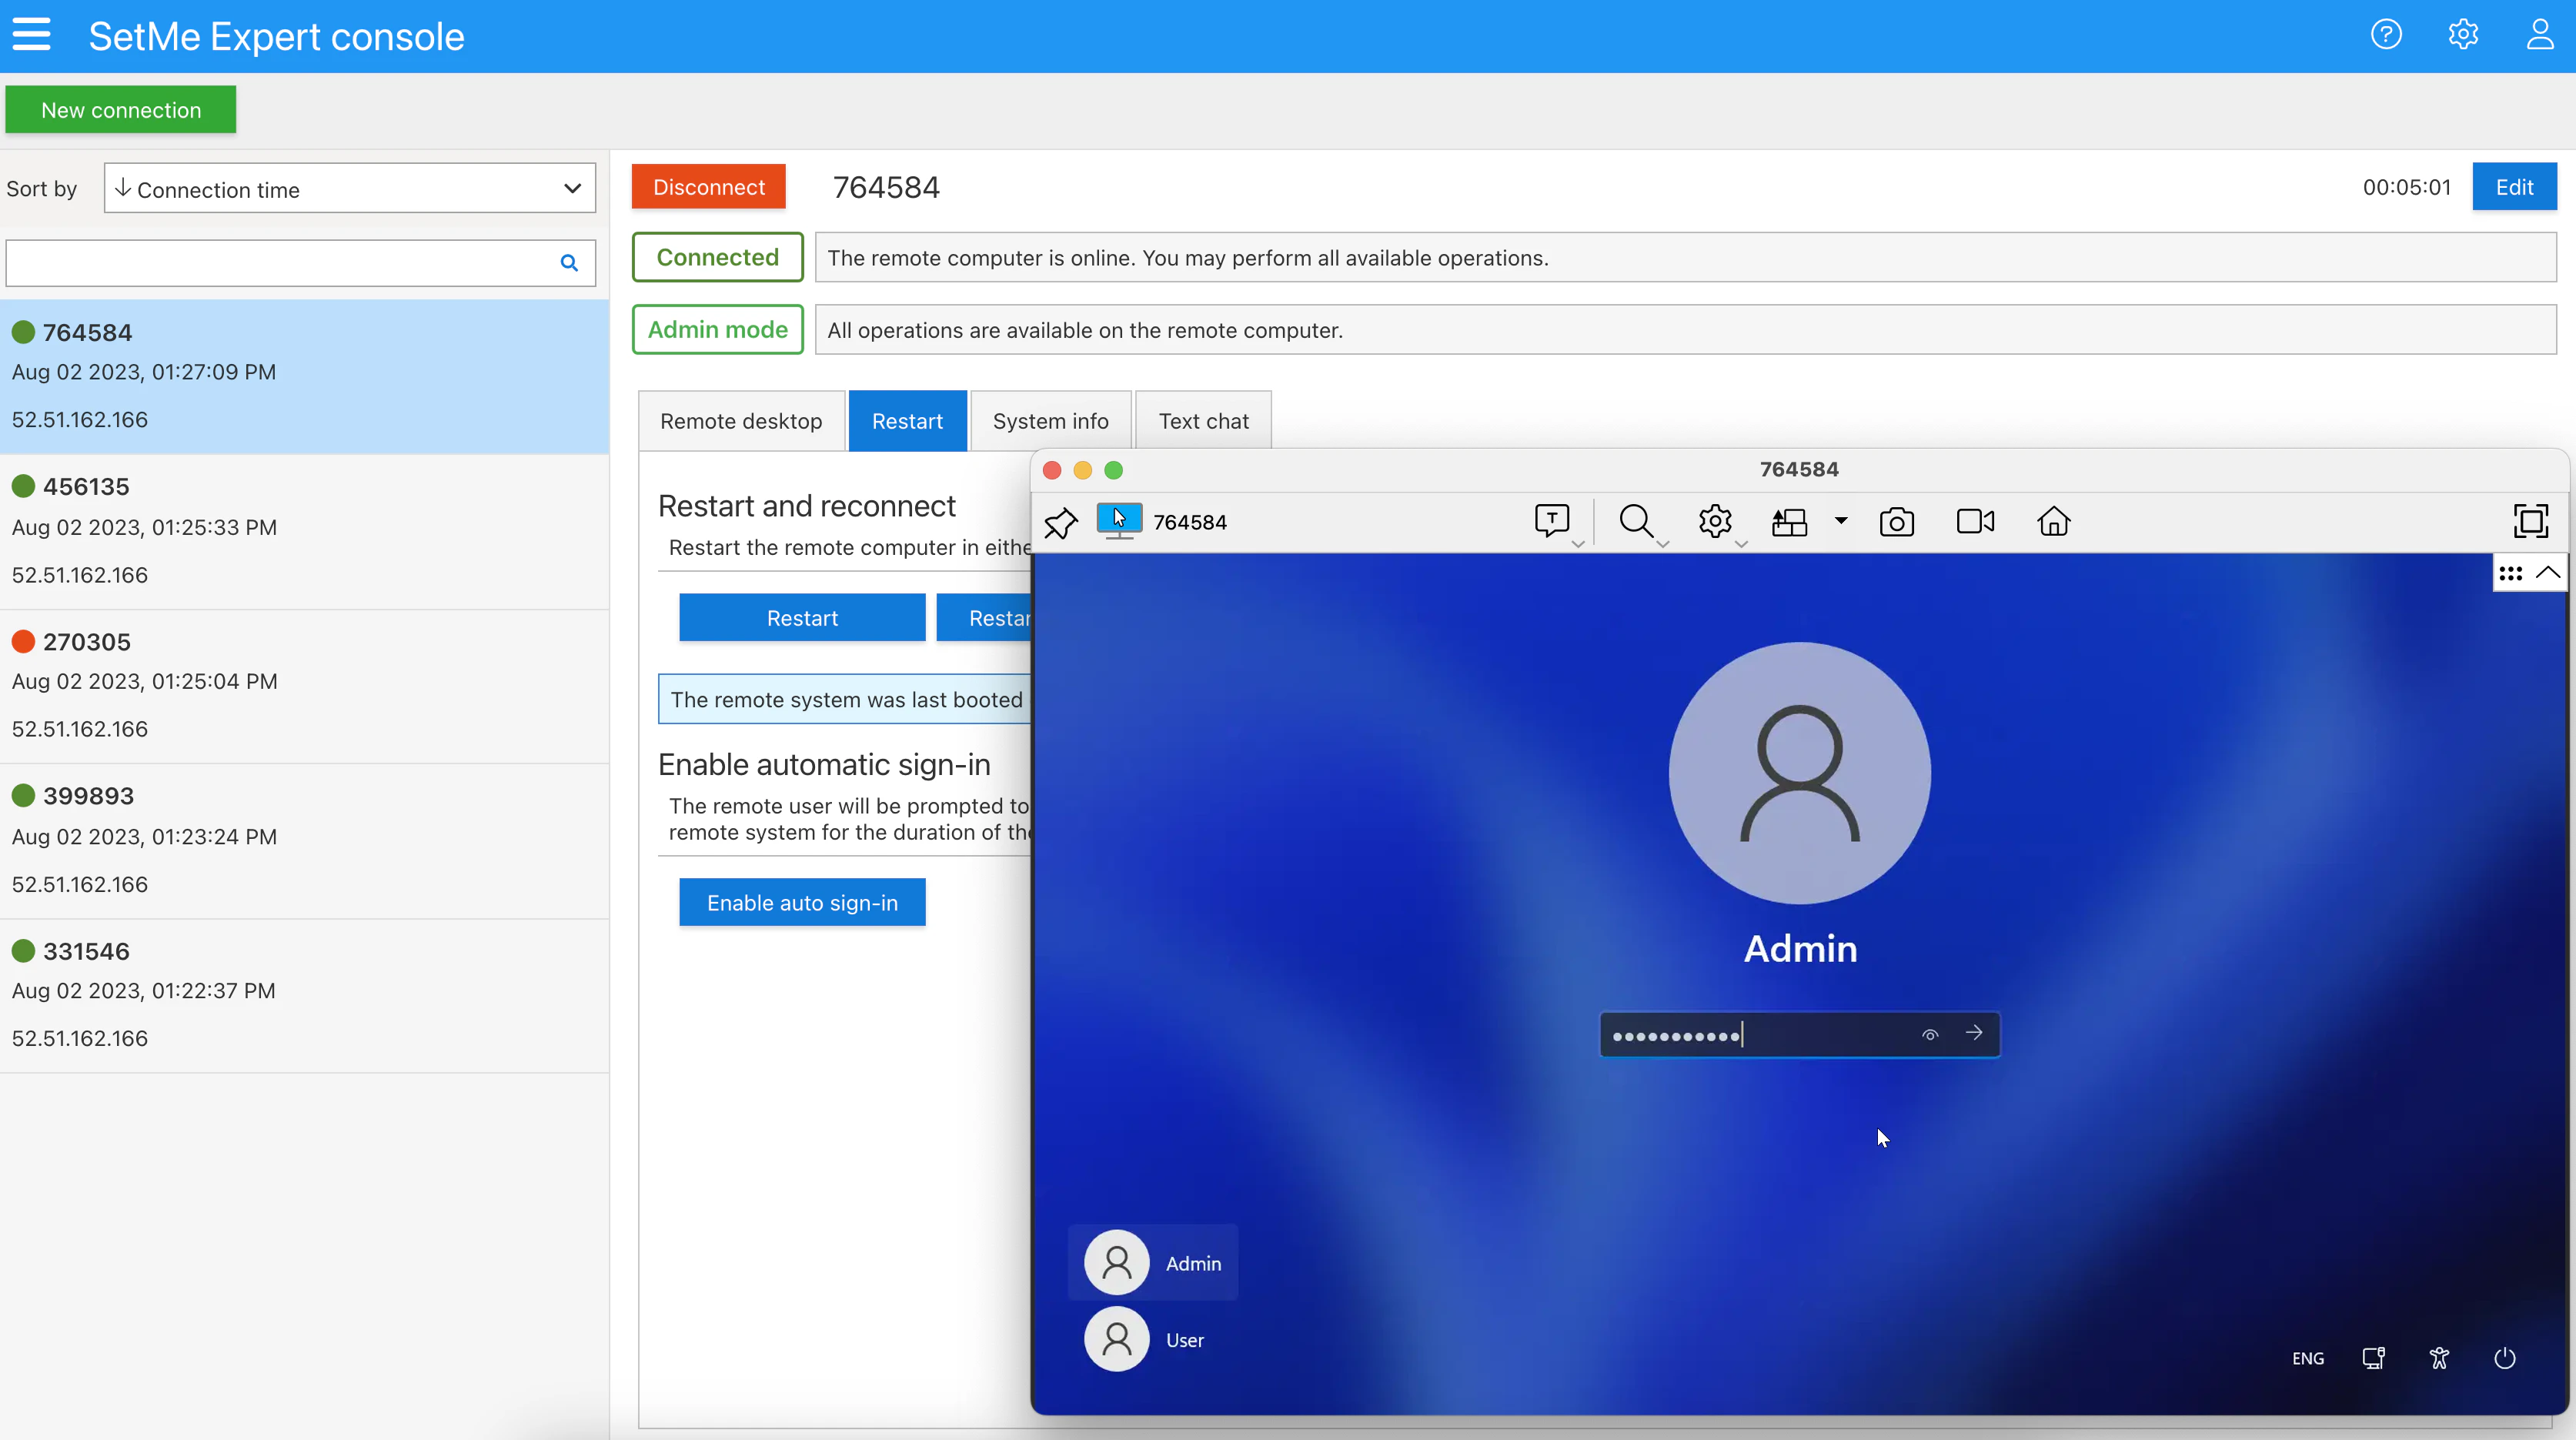
Task: Toggle the pin icon to keep toolbar visible
Action: pos(1061,522)
